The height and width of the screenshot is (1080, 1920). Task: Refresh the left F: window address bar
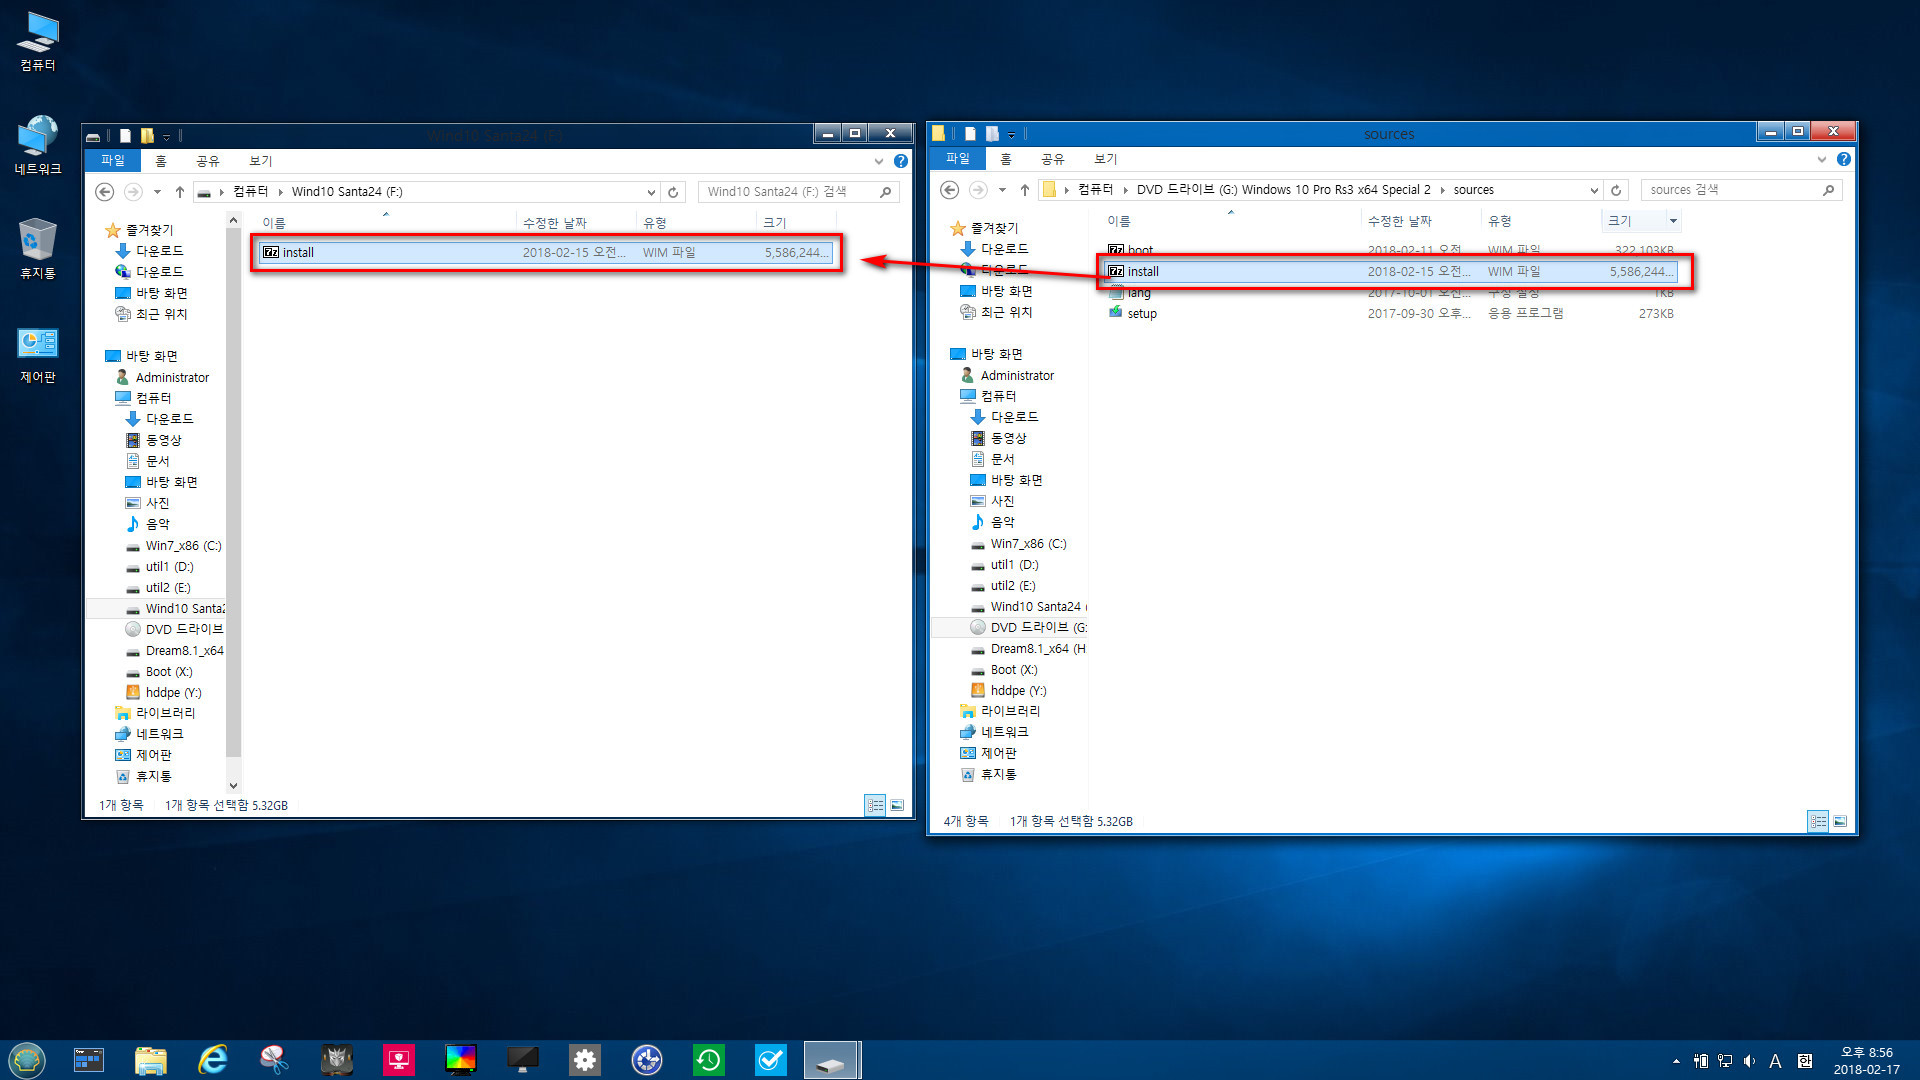673,192
